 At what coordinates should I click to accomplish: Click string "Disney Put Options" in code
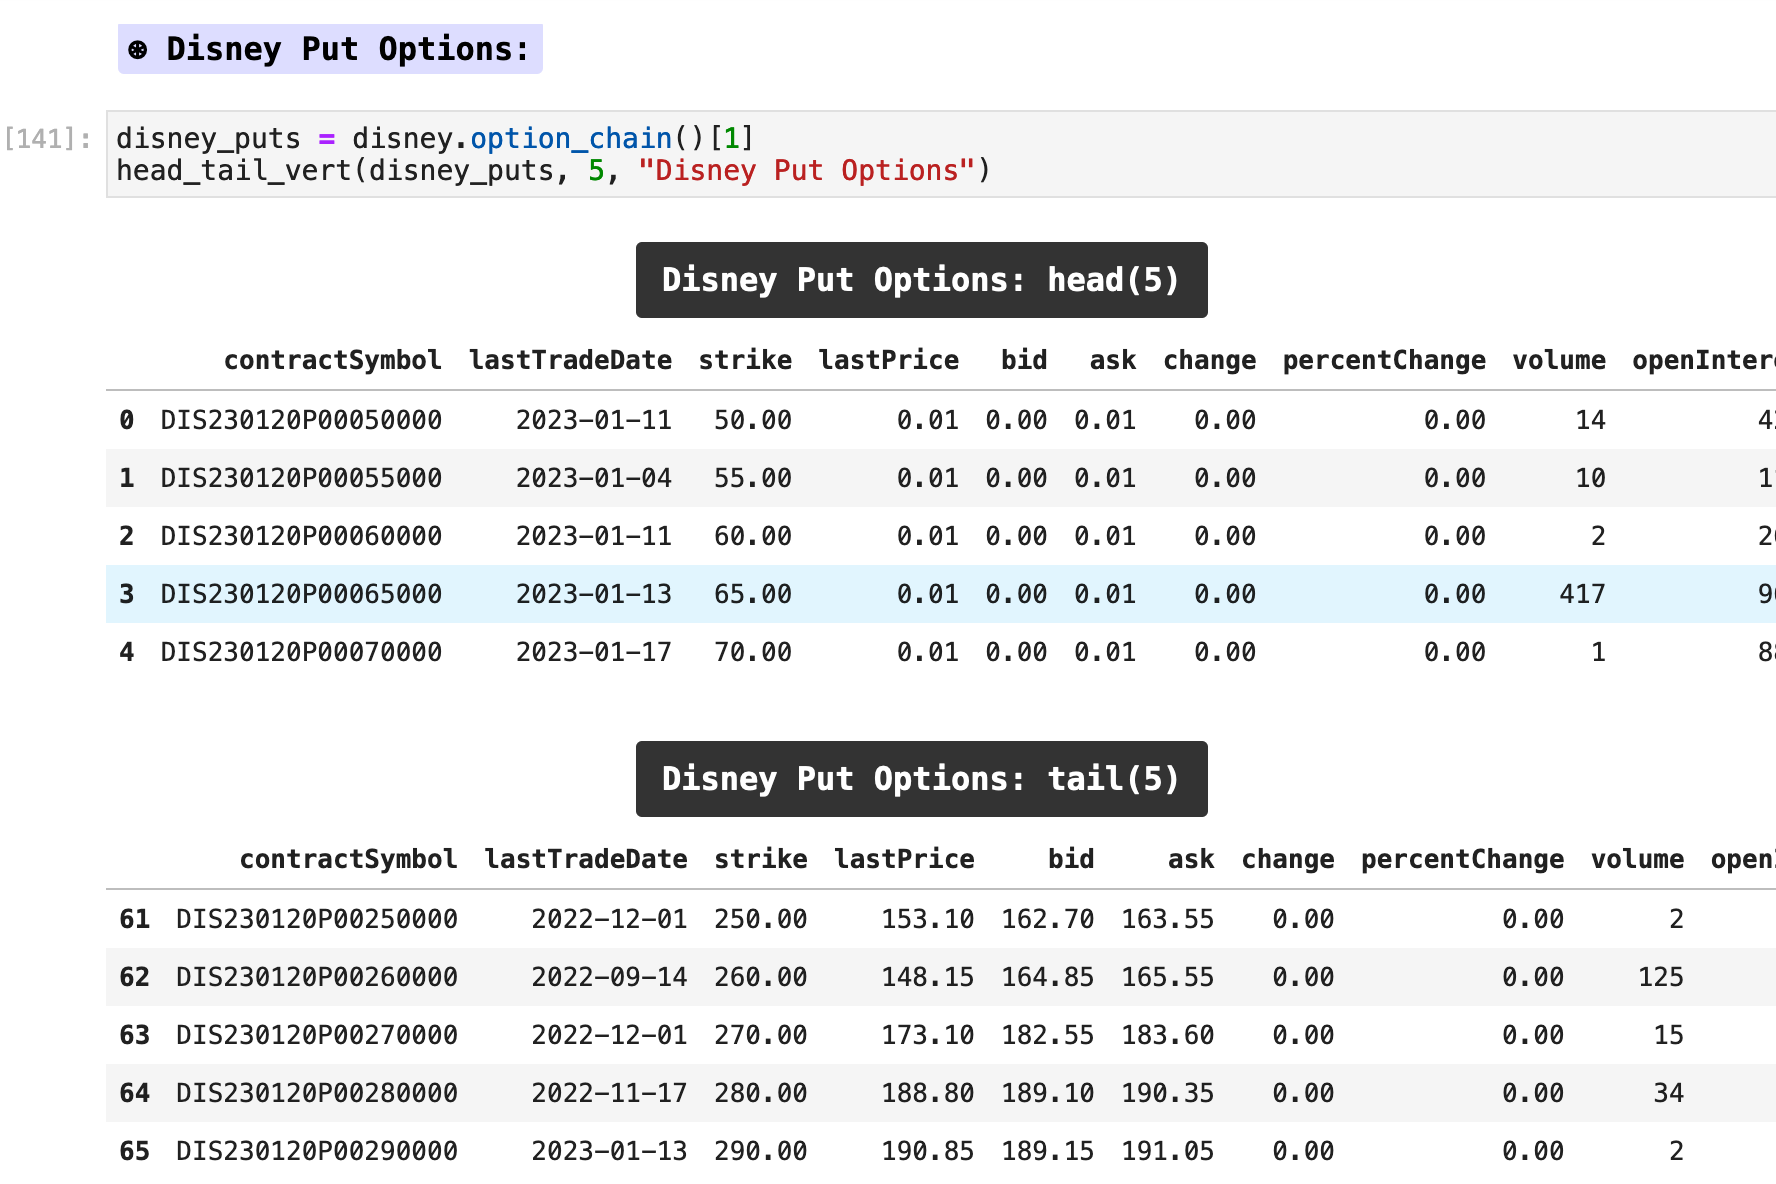tap(806, 170)
